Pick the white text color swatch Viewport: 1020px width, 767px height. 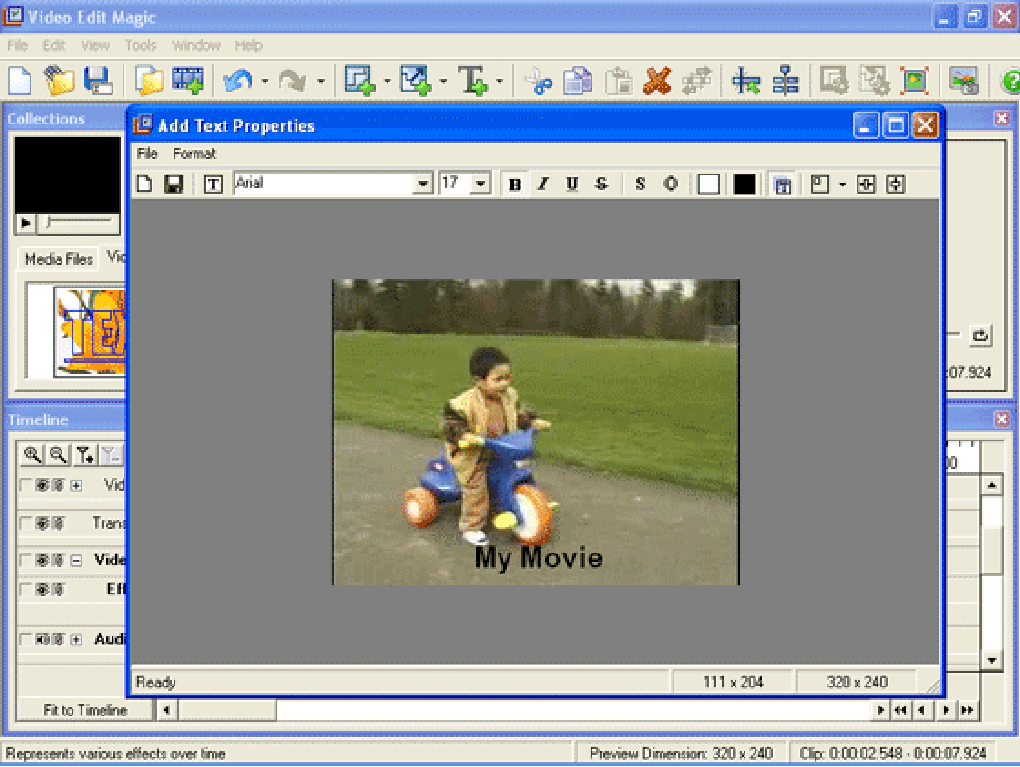tap(708, 184)
